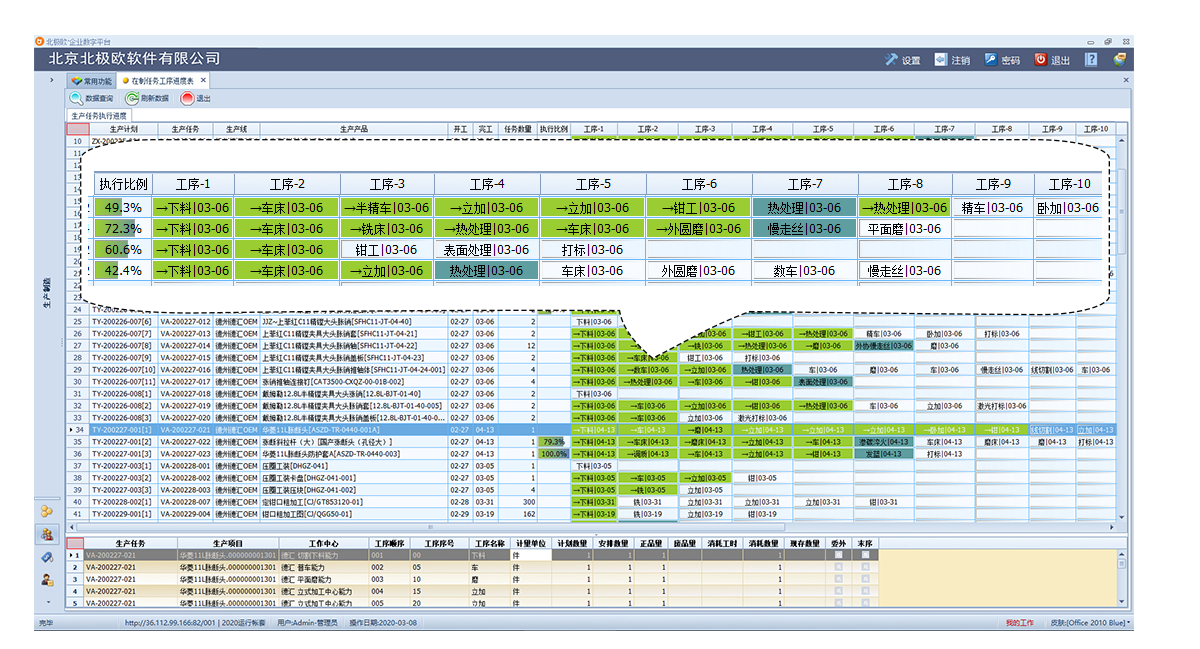Click the 注销 logout arrow icon
The image size is (1200, 649).
pos(941,60)
